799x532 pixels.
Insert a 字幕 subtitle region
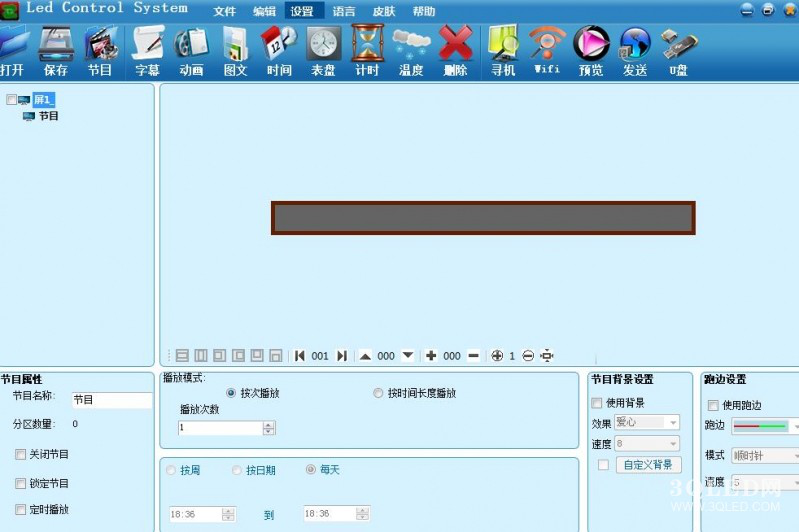pyautogui.click(x=148, y=51)
